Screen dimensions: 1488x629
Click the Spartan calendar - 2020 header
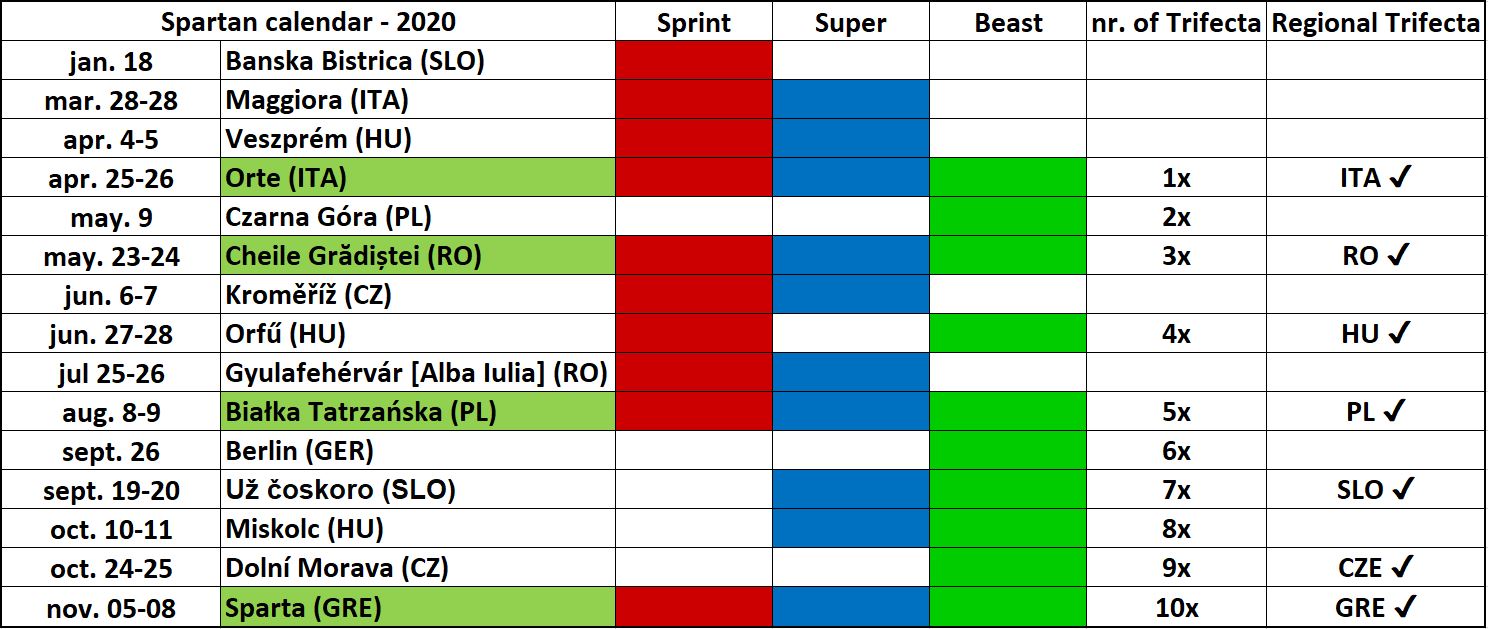coord(308,23)
